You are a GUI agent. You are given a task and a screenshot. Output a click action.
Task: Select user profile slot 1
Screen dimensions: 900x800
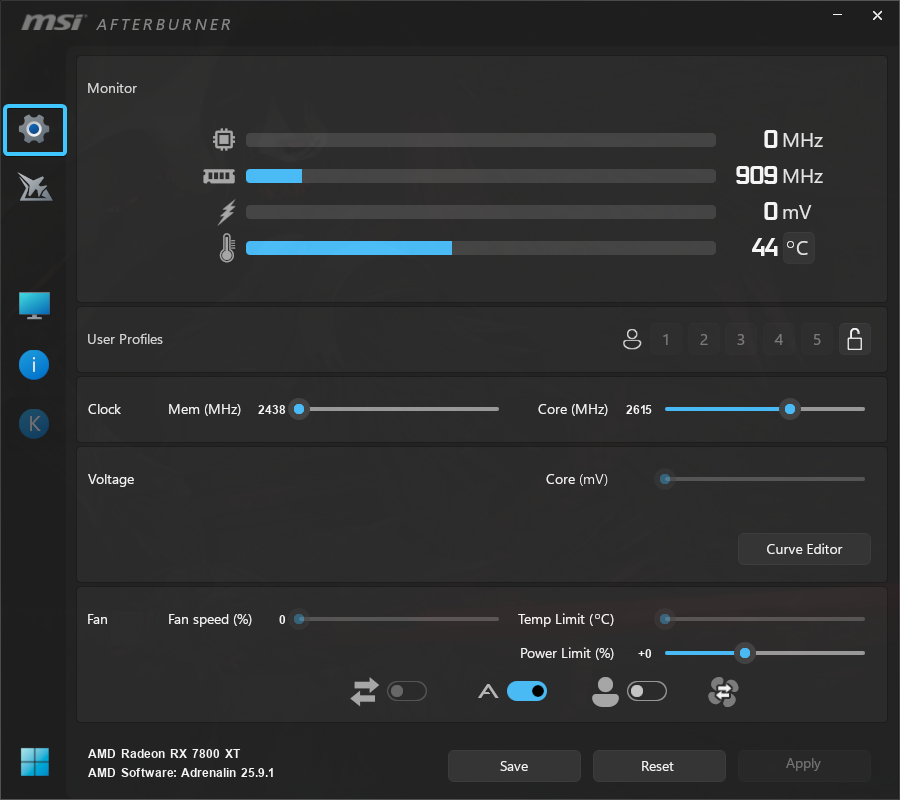(x=666, y=340)
